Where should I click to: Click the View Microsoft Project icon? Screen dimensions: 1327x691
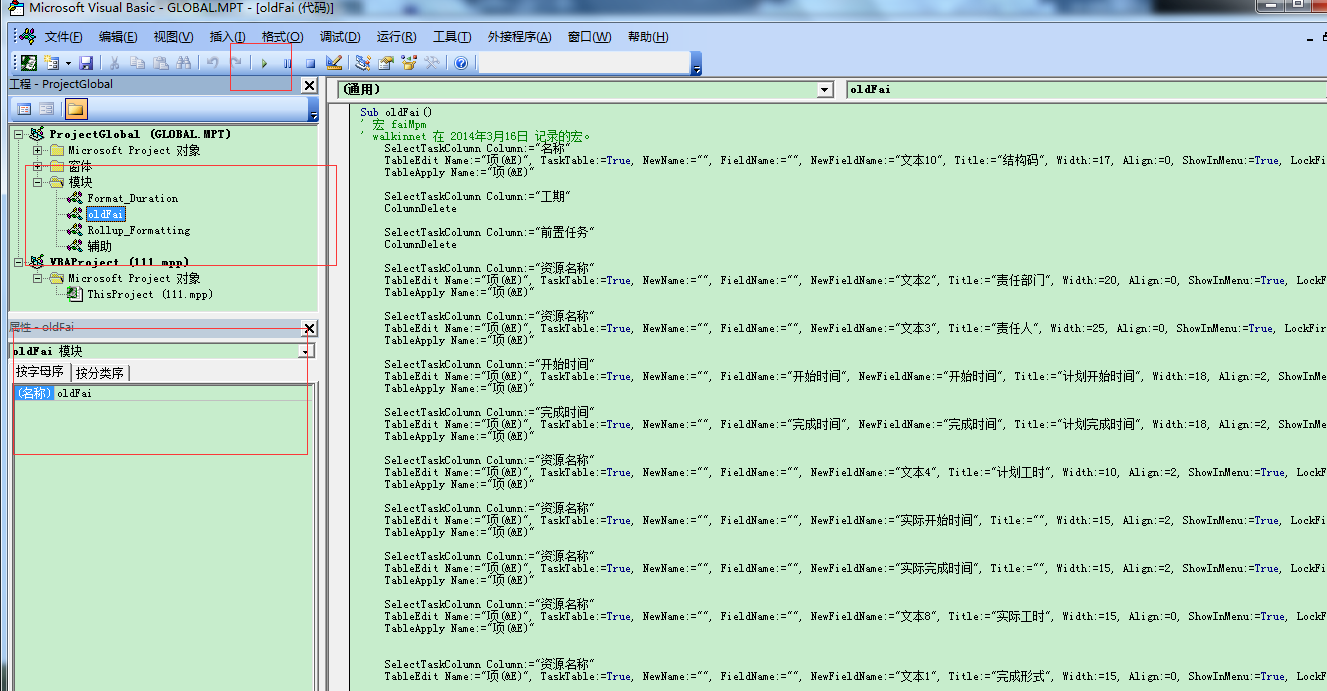coord(29,63)
